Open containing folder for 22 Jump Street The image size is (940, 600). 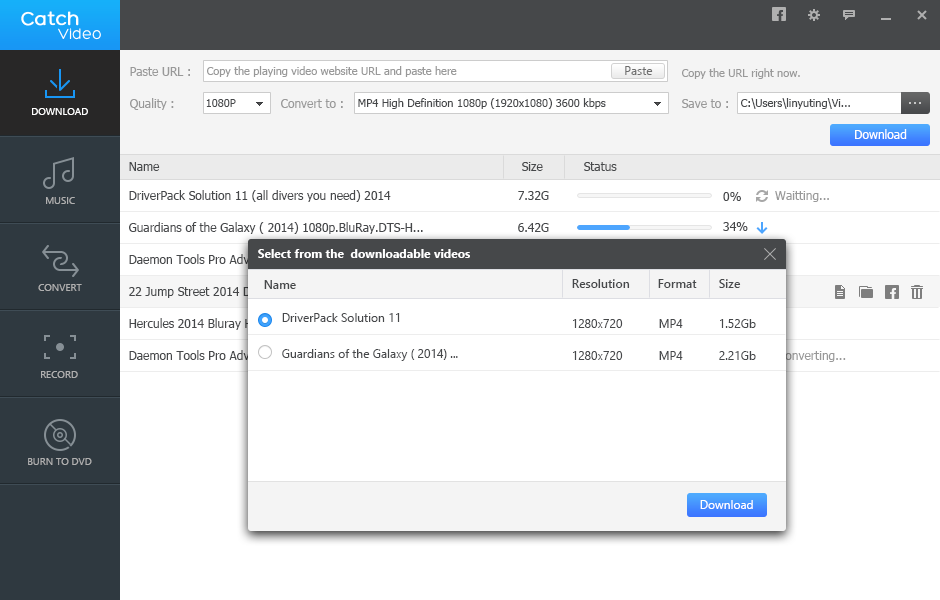[x=866, y=292]
